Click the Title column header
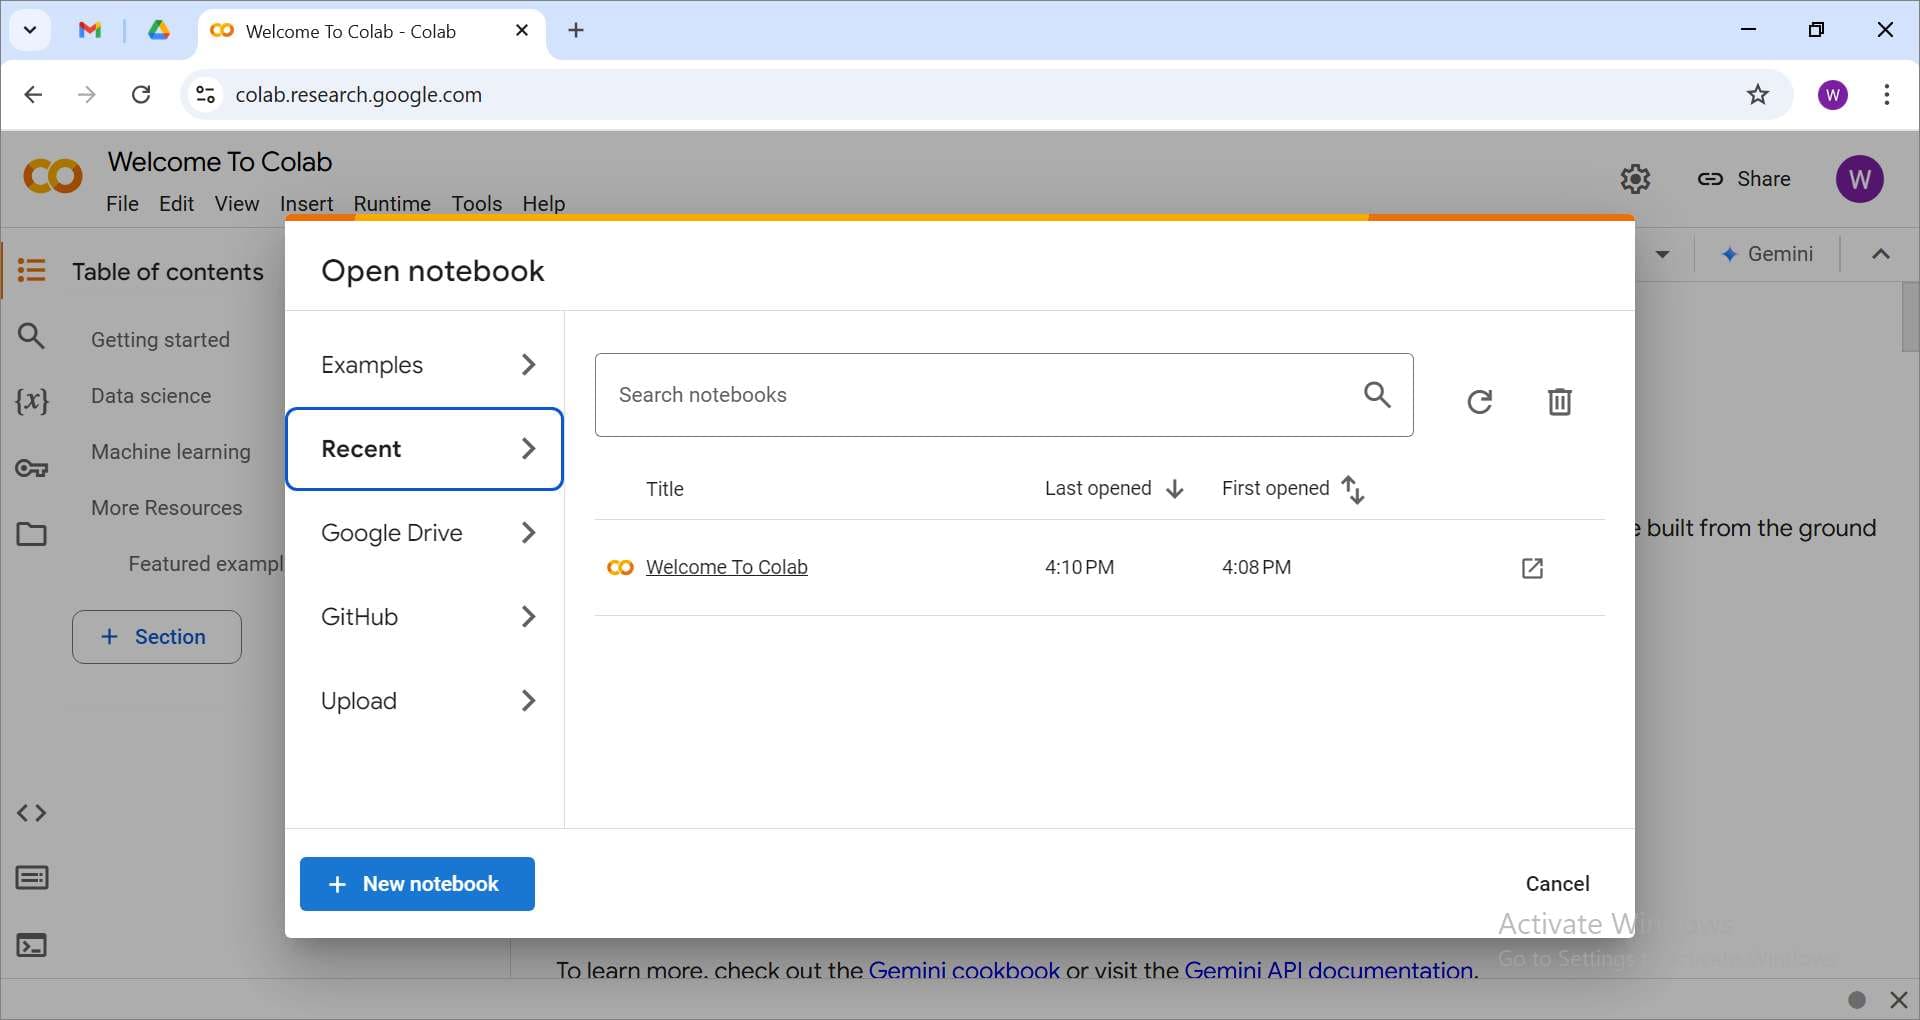1920x1020 pixels. coord(665,489)
